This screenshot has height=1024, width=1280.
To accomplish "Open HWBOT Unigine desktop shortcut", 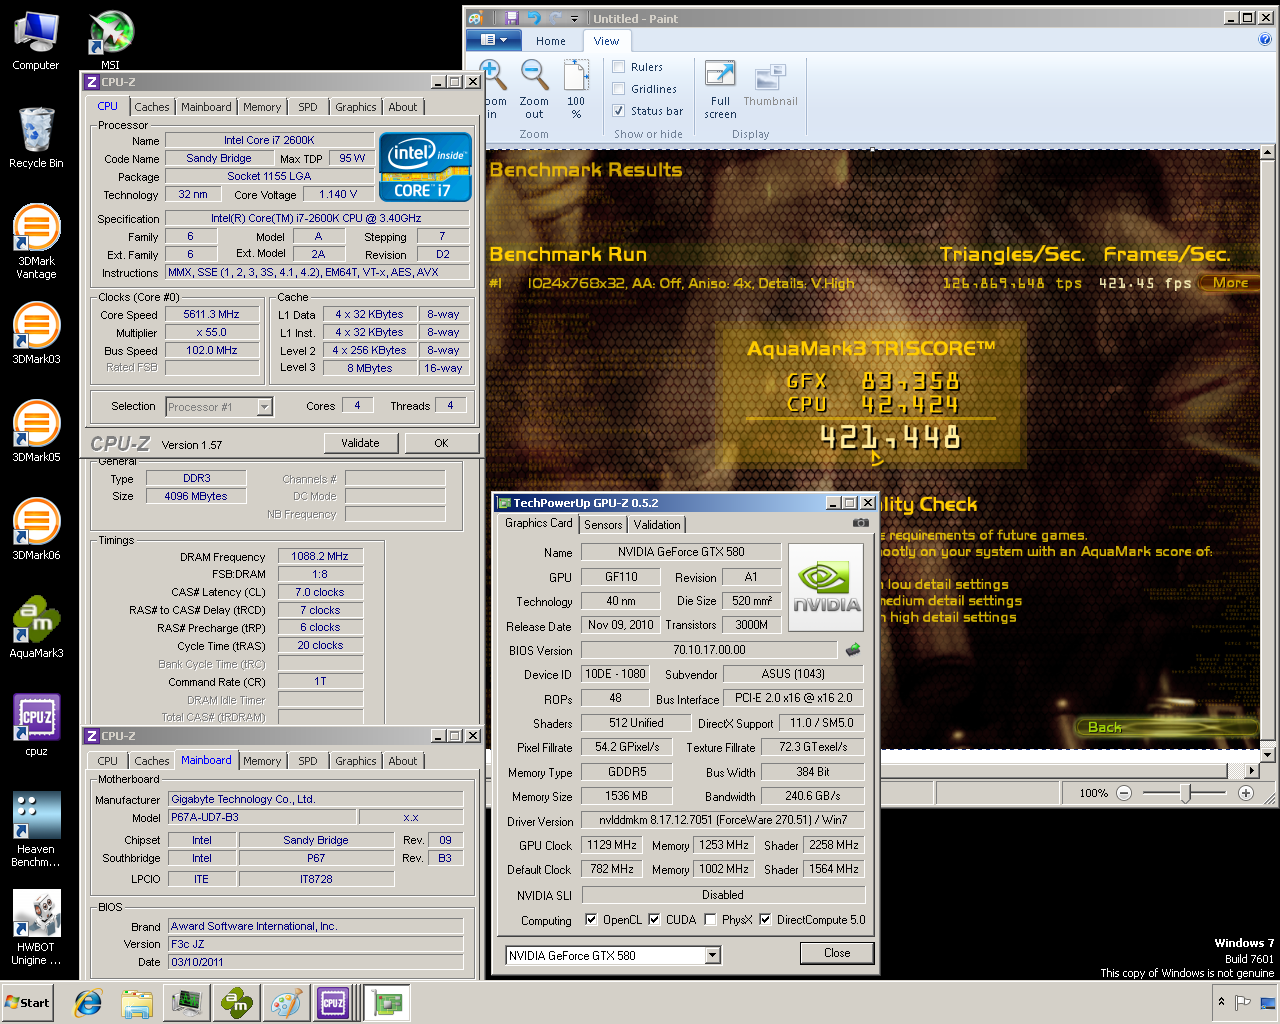I will [x=36, y=927].
